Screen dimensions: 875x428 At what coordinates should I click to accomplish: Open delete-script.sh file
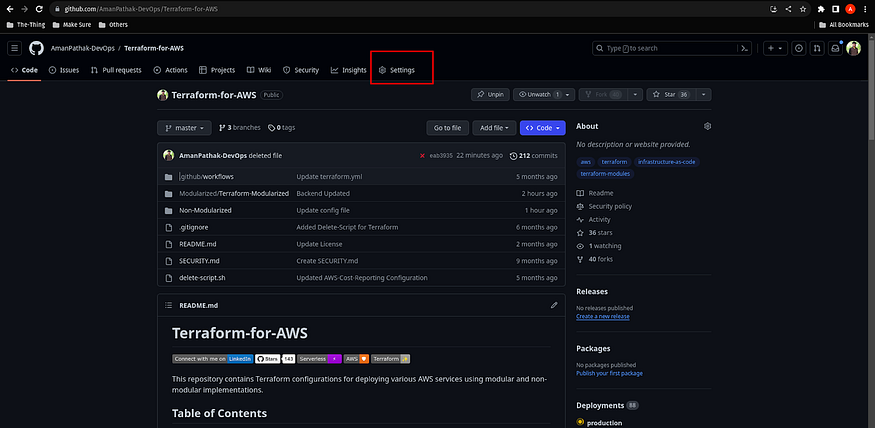click(203, 278)
